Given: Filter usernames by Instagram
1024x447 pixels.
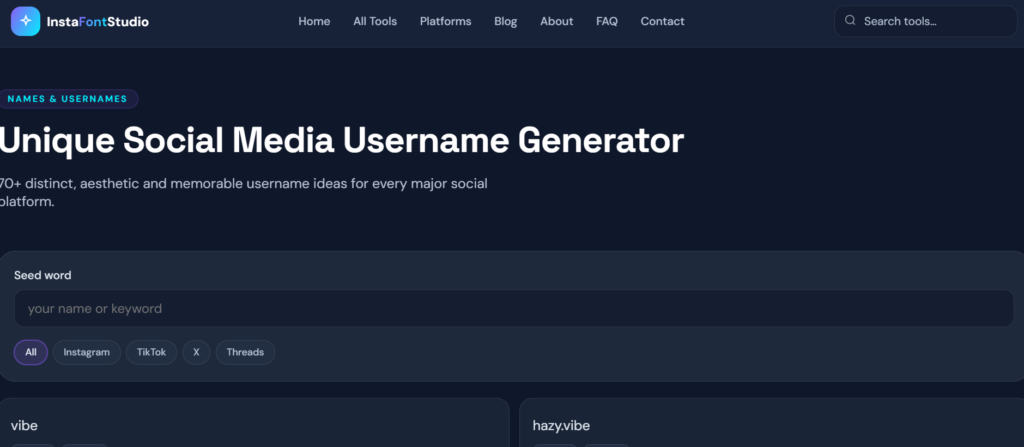Looking at the screenshot, I should coord(87,352).
